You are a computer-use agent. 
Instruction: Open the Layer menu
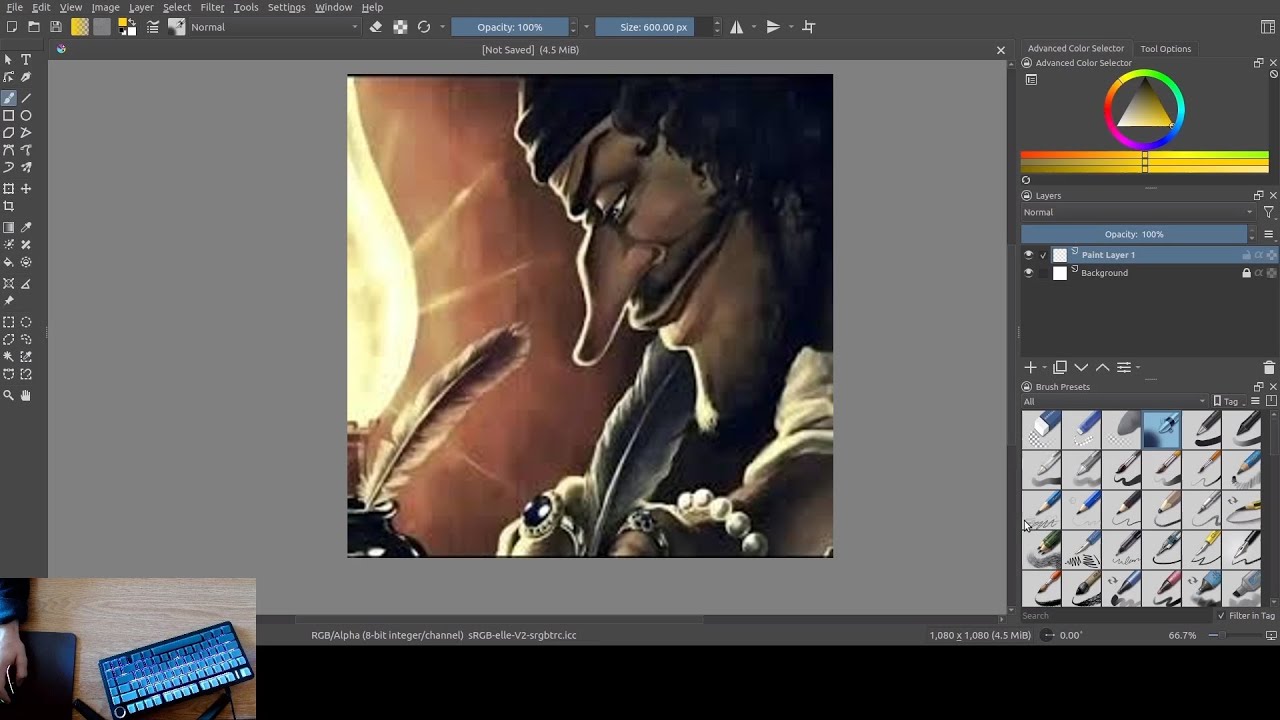tap(141, 7)
